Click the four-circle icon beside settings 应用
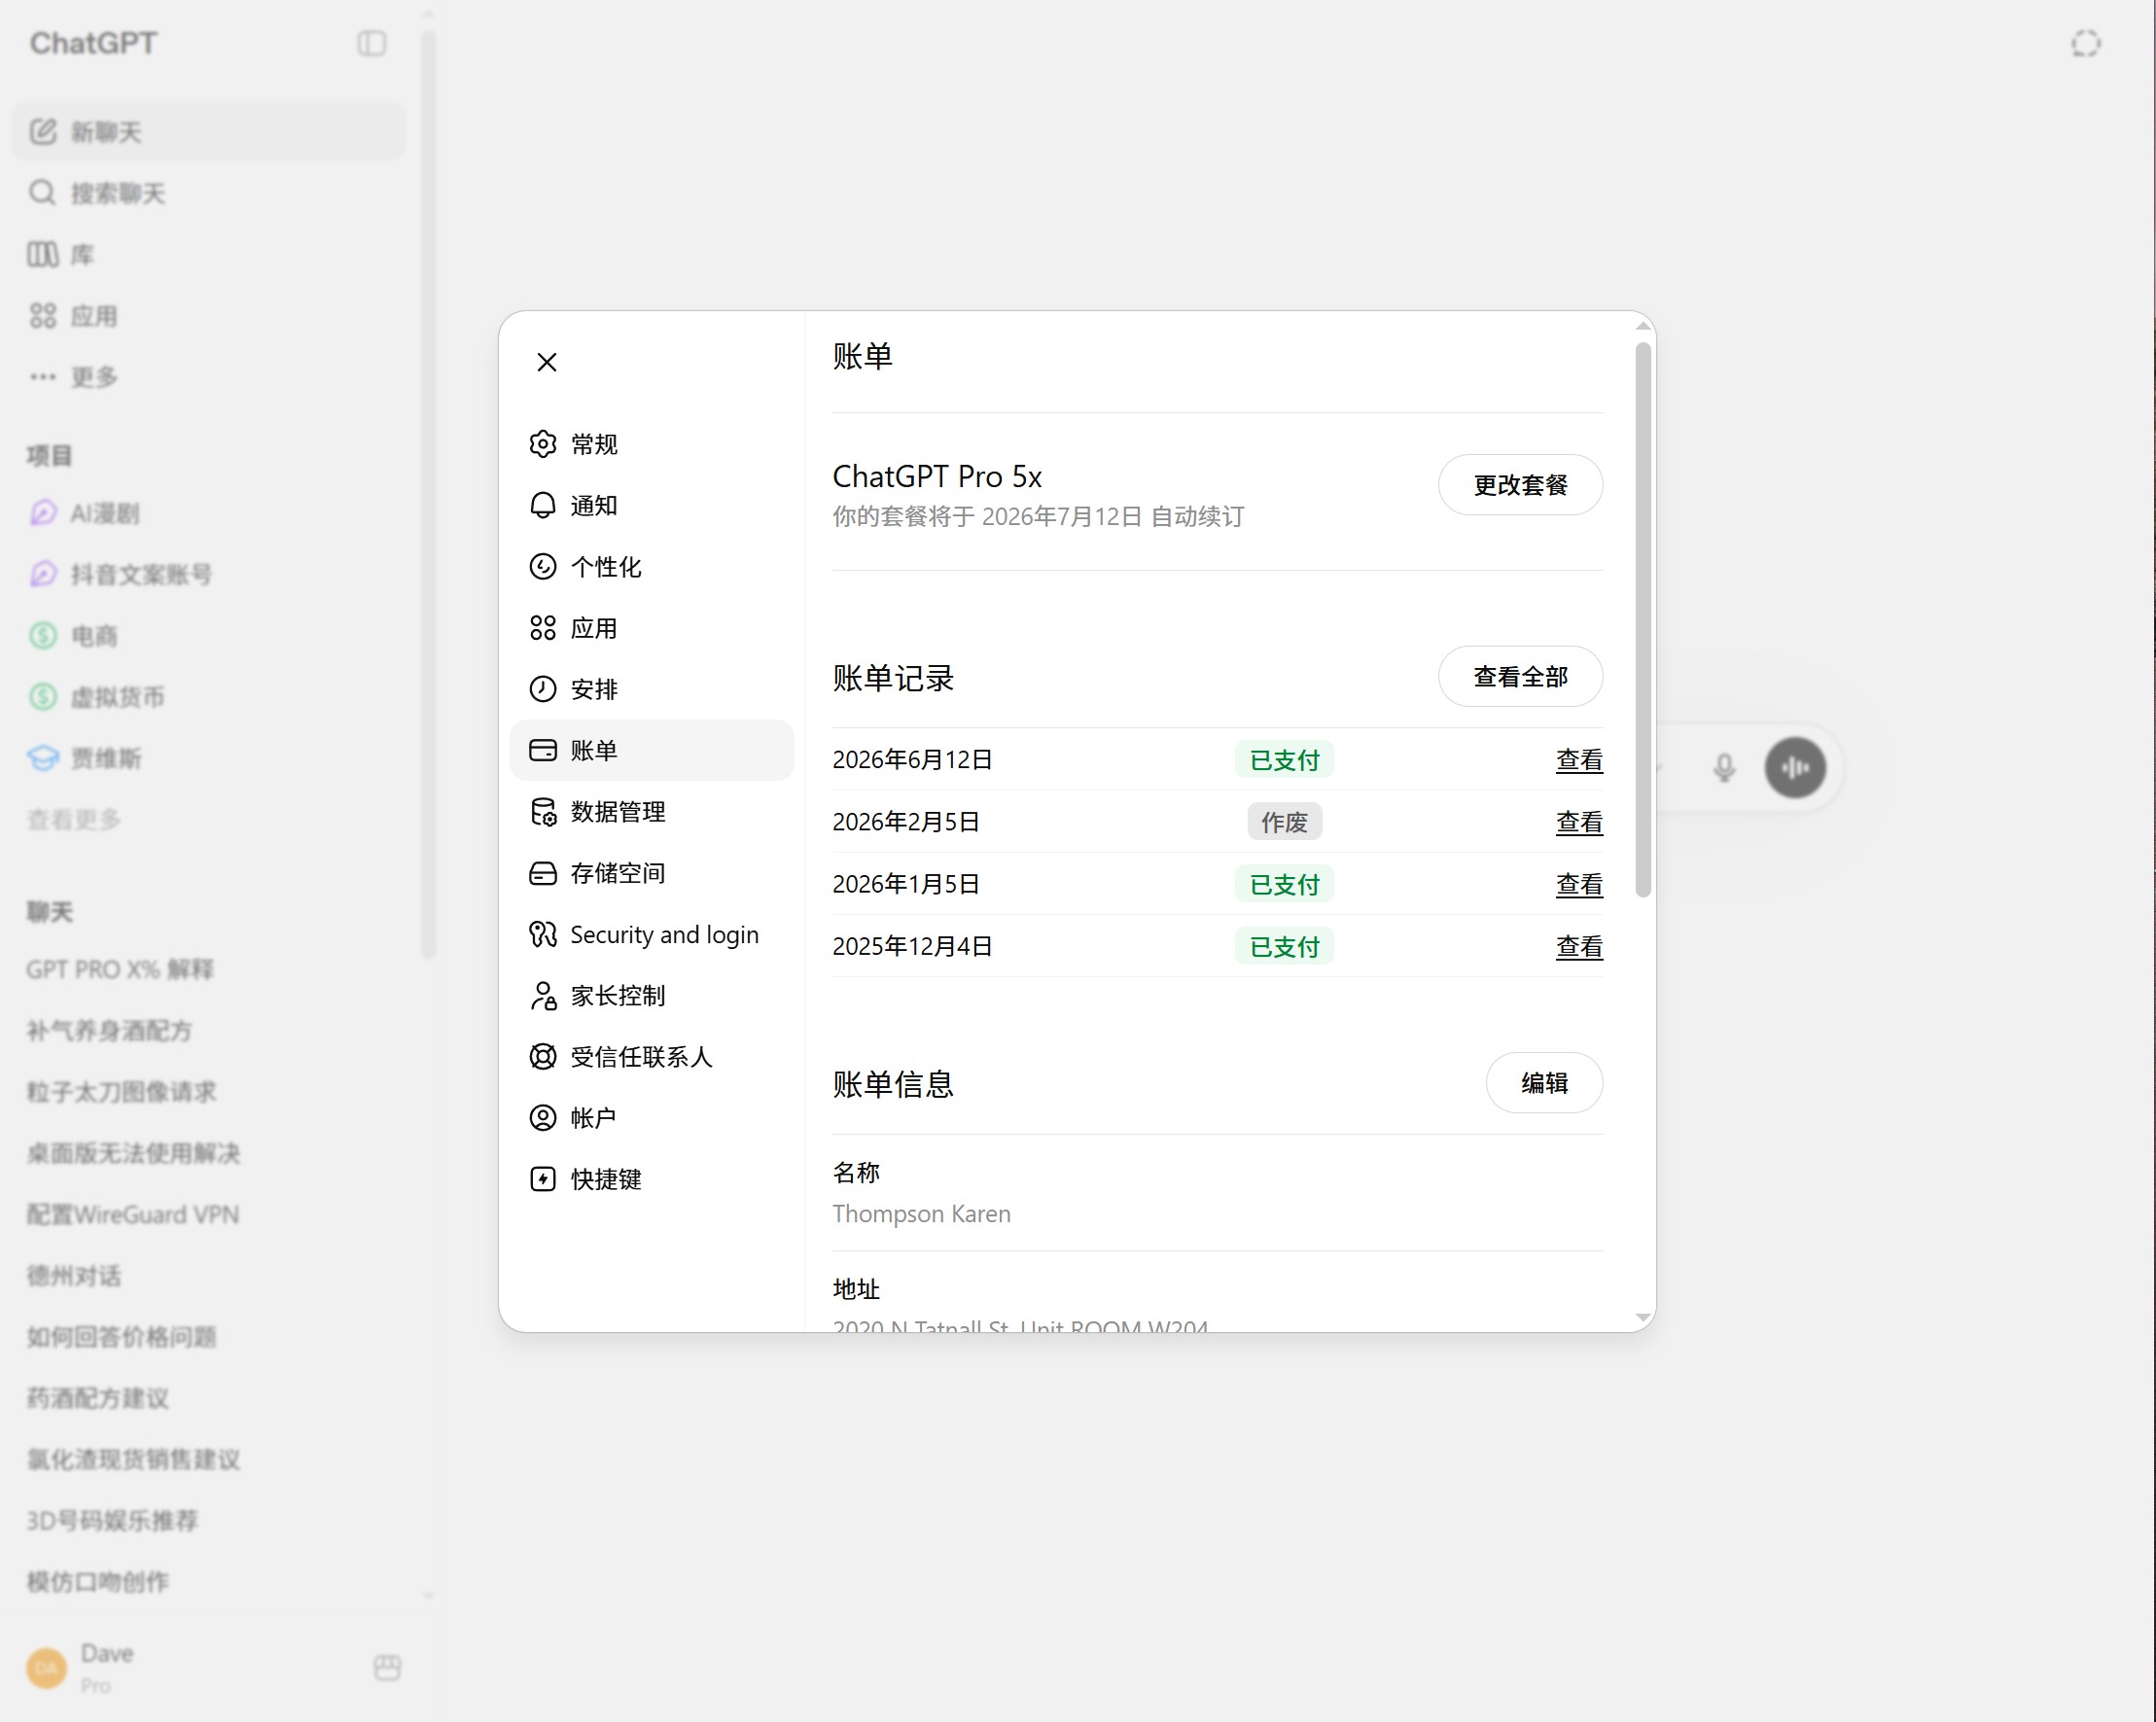Viewport: 2156px width, 1722px height. [x=542, y=628]
